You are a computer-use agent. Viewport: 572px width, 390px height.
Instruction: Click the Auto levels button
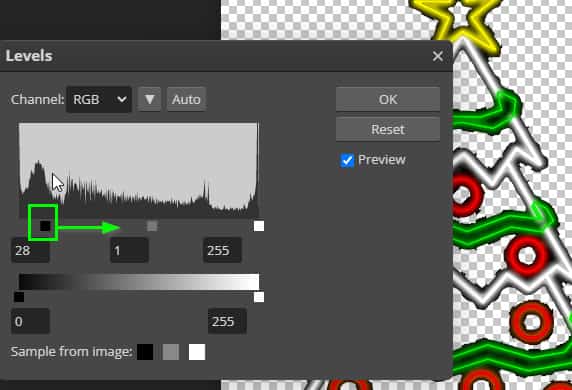[x=186, y=99]
